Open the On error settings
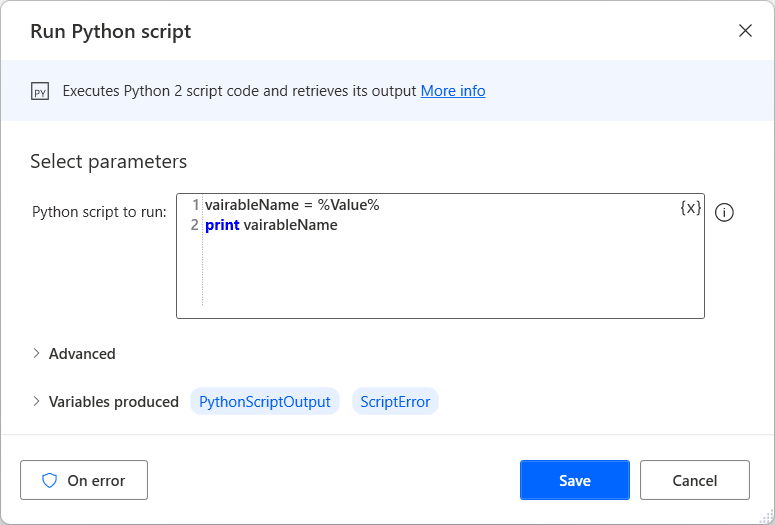The image size is (775, 525). click(84, 480)
